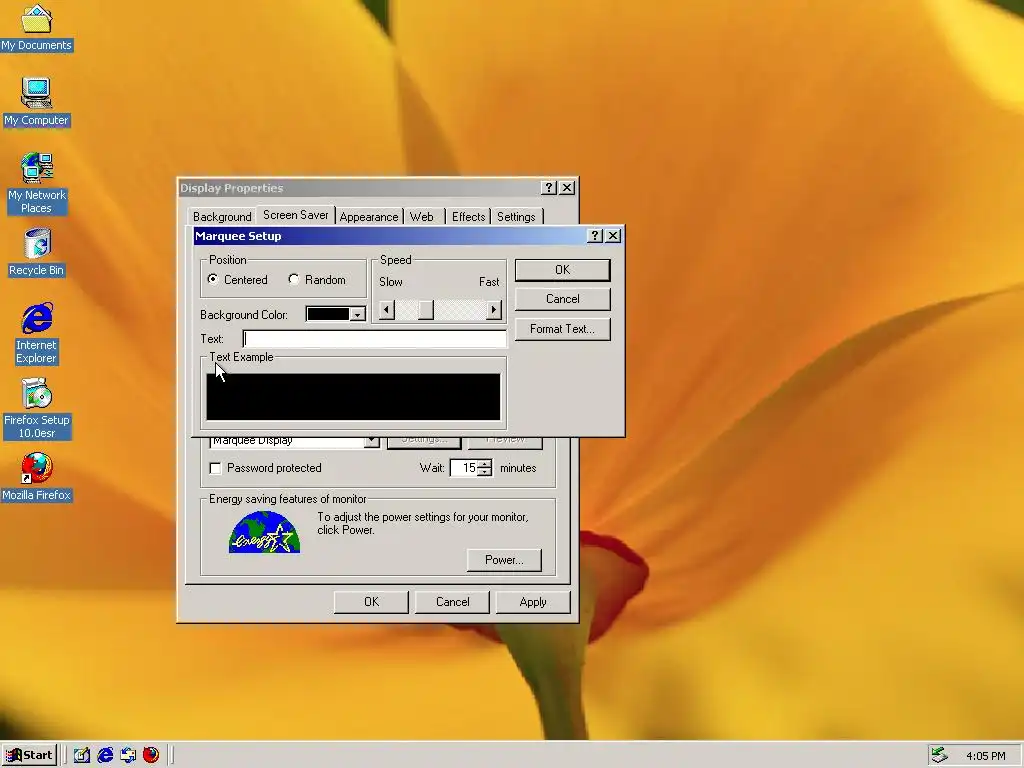Click the black Text Example preview

(353, 397)
